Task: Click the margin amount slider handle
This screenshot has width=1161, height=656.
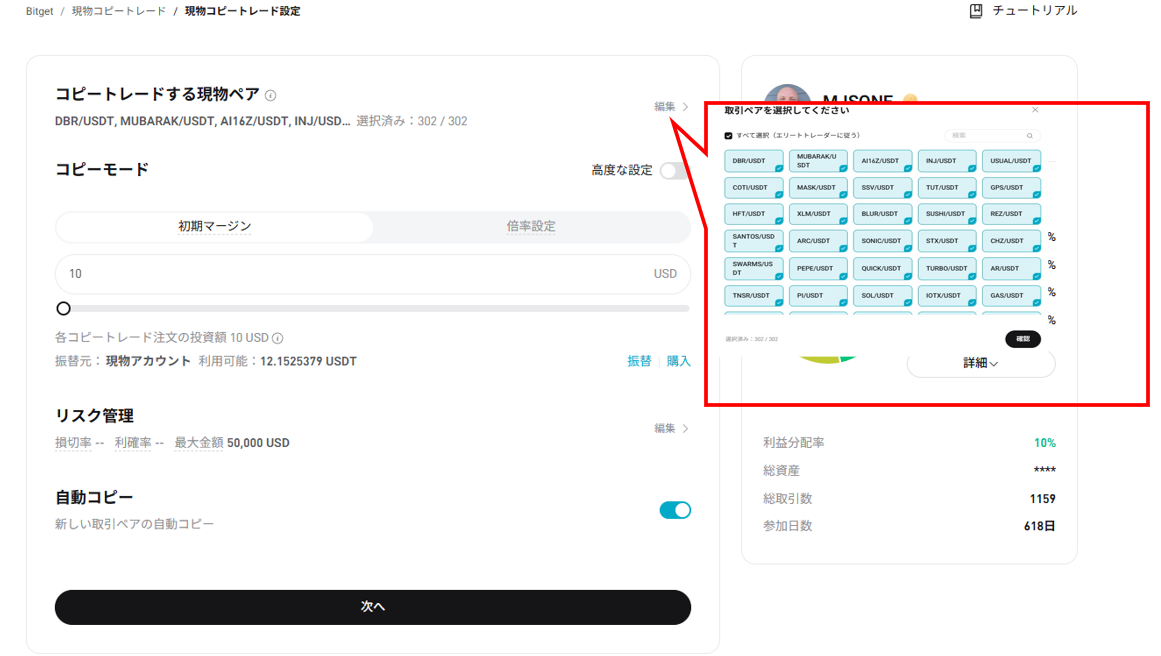Action: point(64,309)
